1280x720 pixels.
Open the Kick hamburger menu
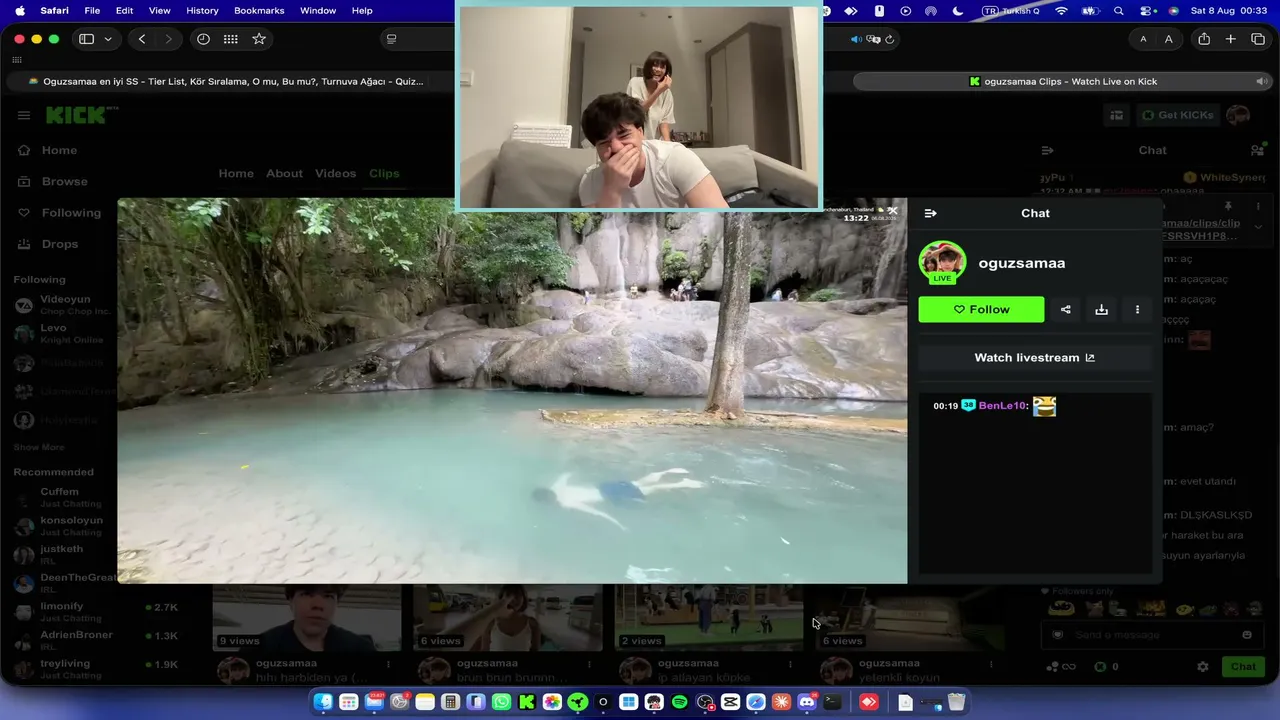click(24, 115)
